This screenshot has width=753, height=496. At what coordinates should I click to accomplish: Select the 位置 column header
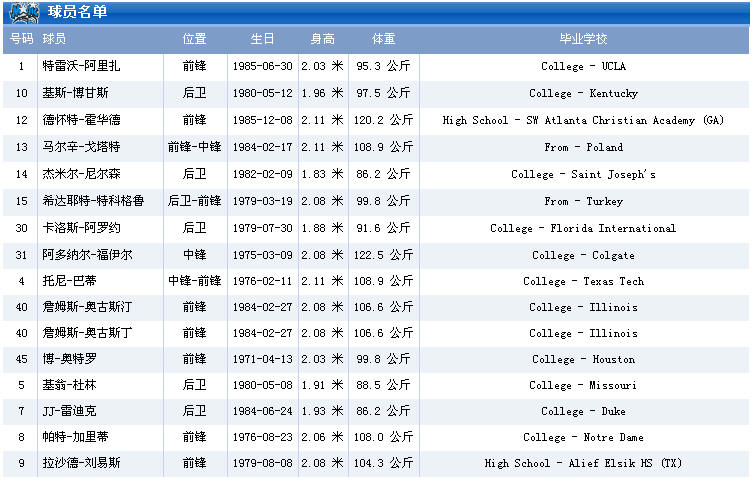coord(194,39)
